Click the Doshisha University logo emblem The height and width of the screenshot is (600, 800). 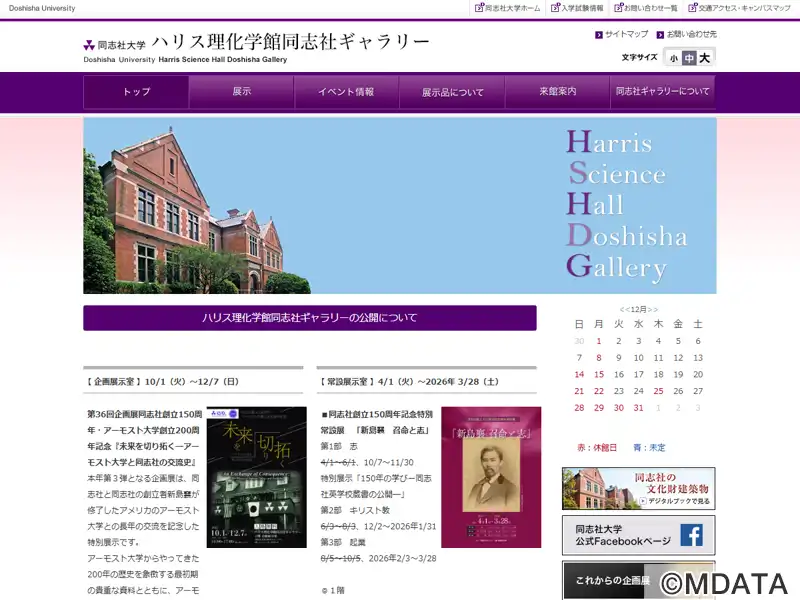coord(89,45)
